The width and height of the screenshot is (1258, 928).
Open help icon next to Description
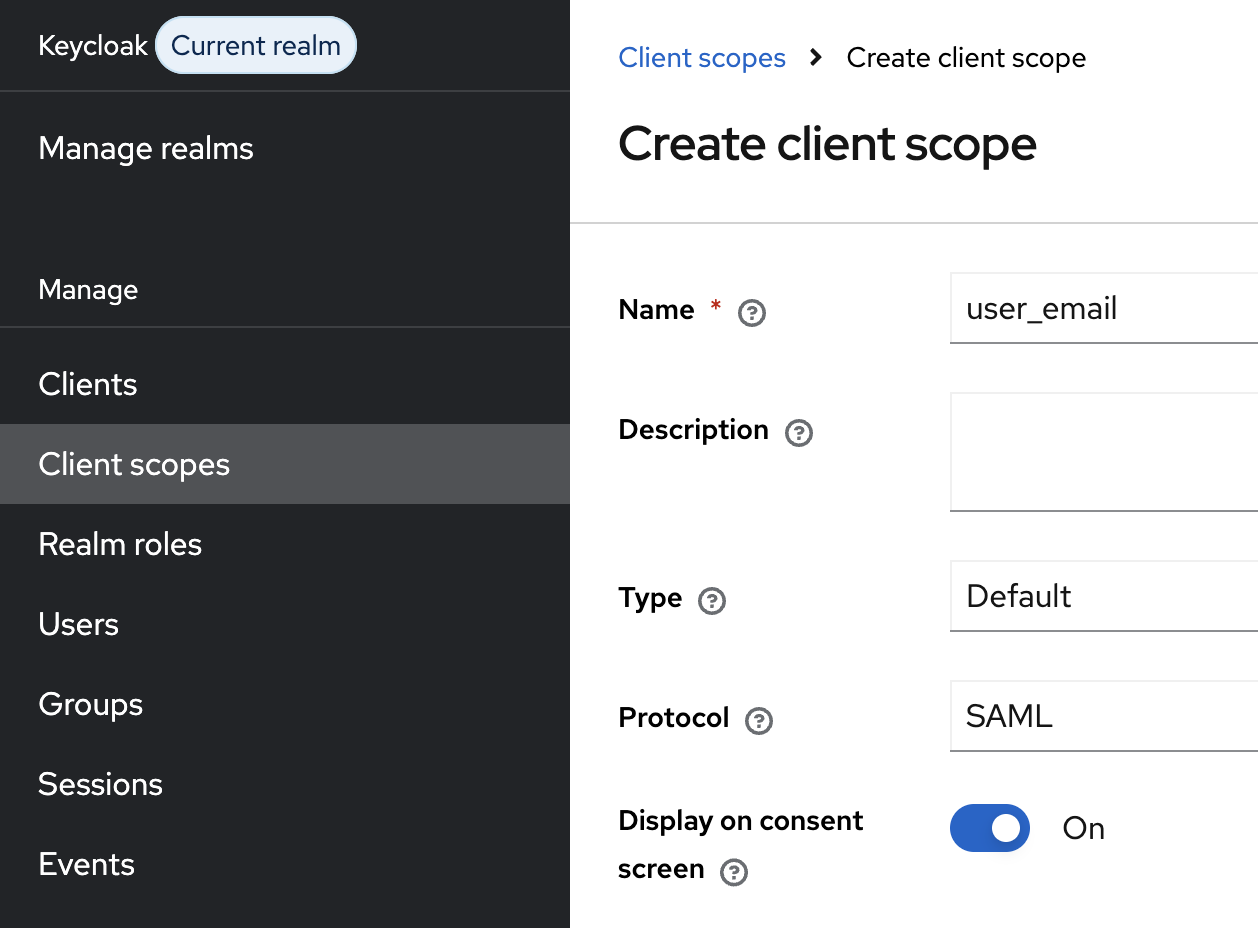click(x=799, y=433)
